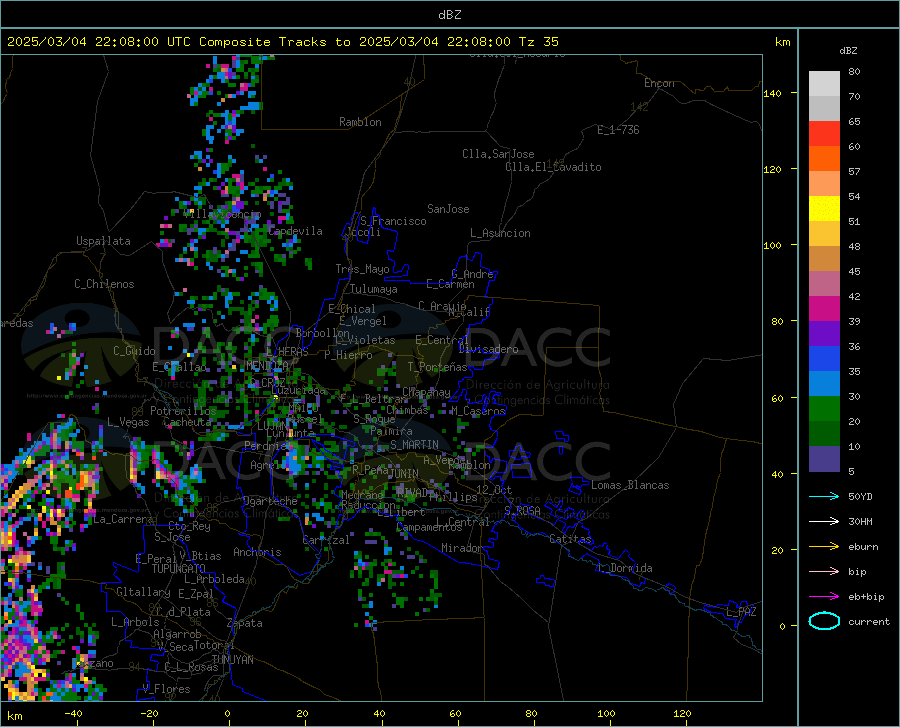This screenshot has height=727, width=900.
Task: Click the 'dBZ' title in top bar
Action: coord(450,15)
